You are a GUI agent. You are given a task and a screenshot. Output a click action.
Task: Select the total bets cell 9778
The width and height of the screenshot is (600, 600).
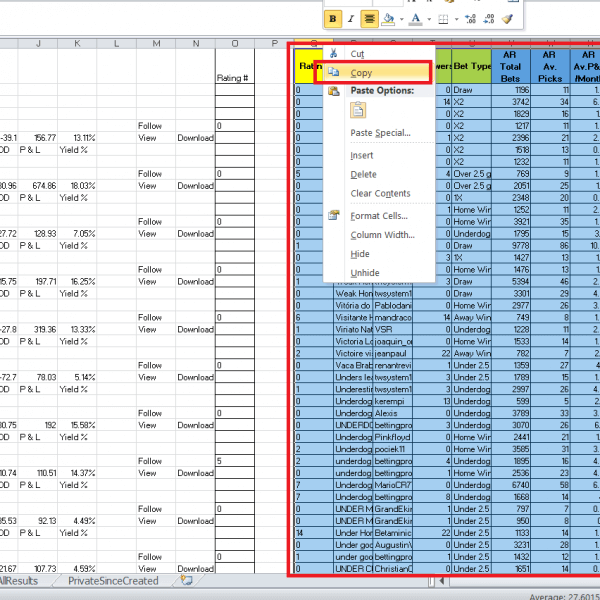click(511, 246)
